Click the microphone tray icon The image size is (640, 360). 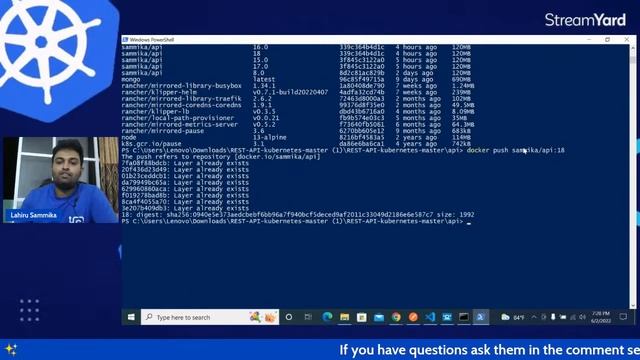(553, 317)
